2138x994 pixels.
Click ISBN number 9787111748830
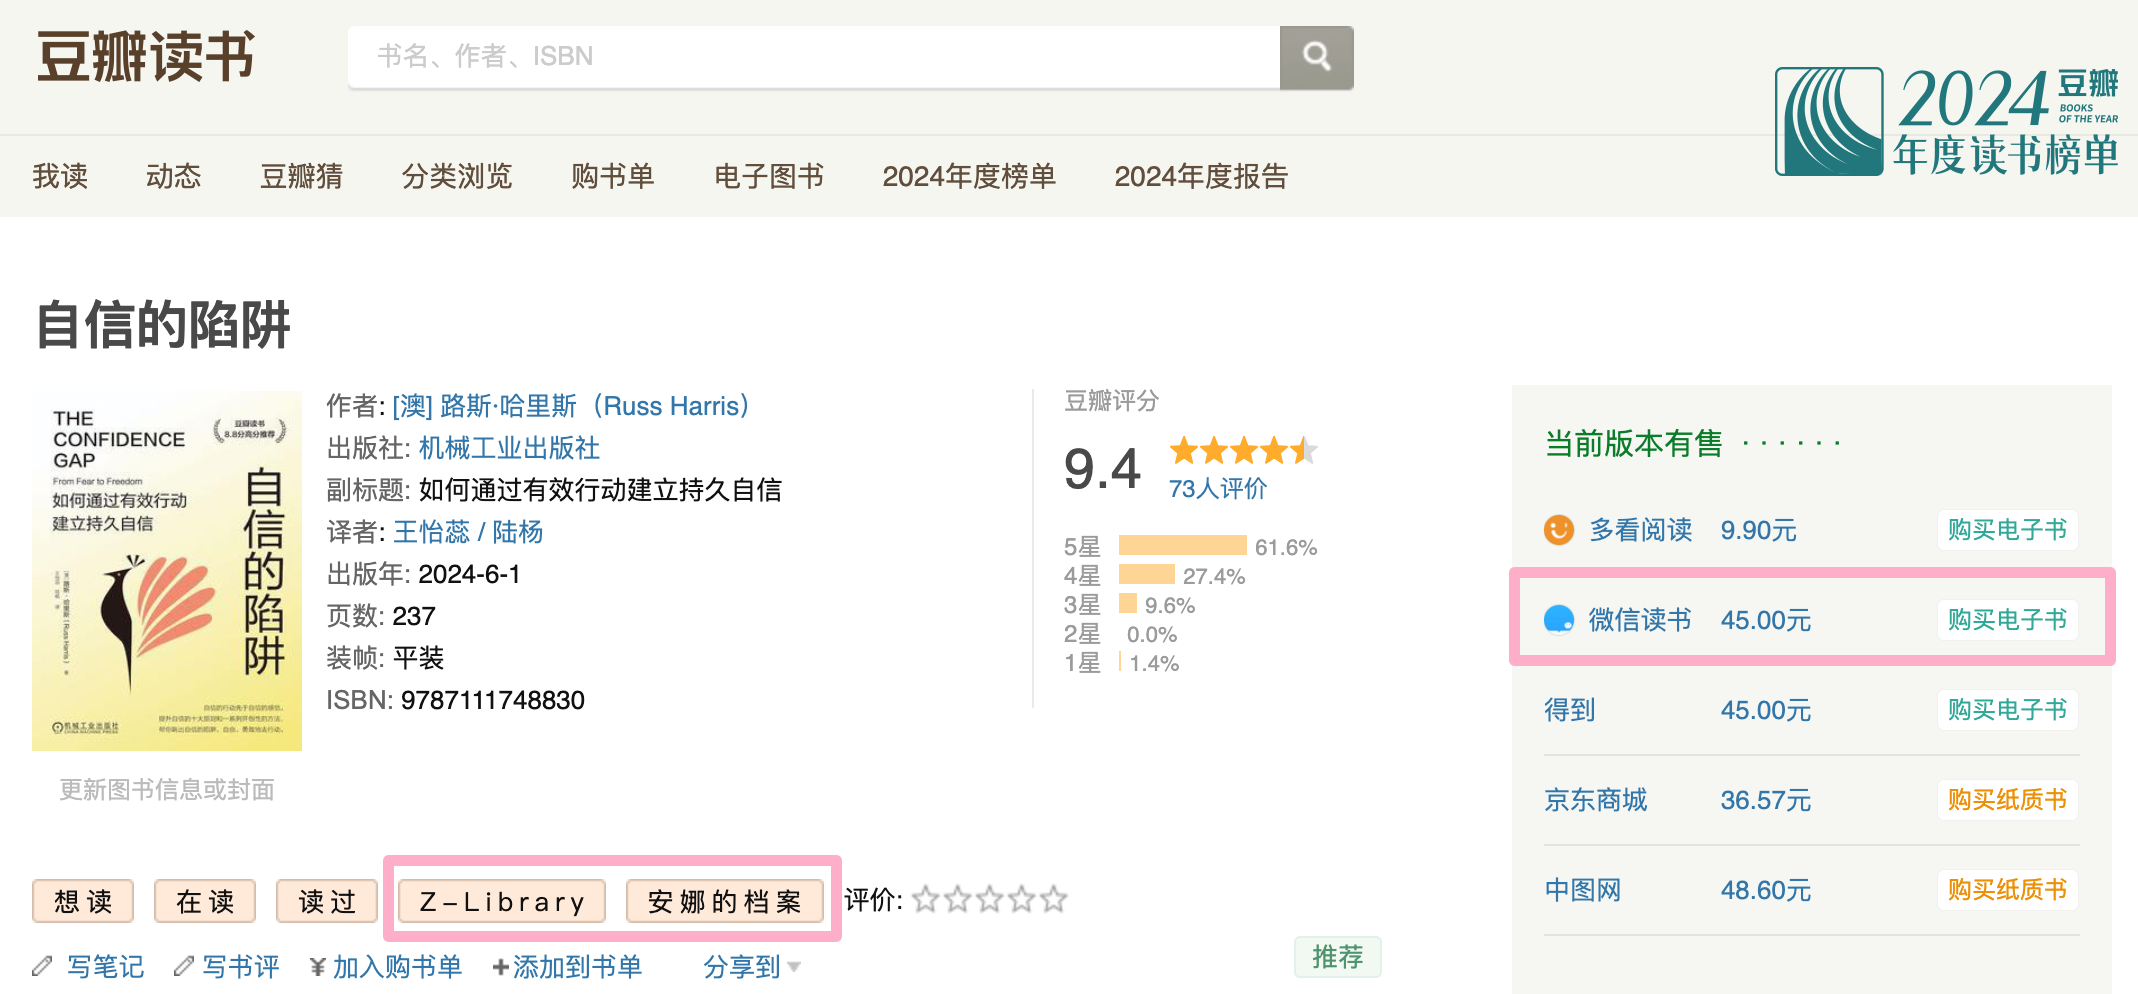point(493,700)
